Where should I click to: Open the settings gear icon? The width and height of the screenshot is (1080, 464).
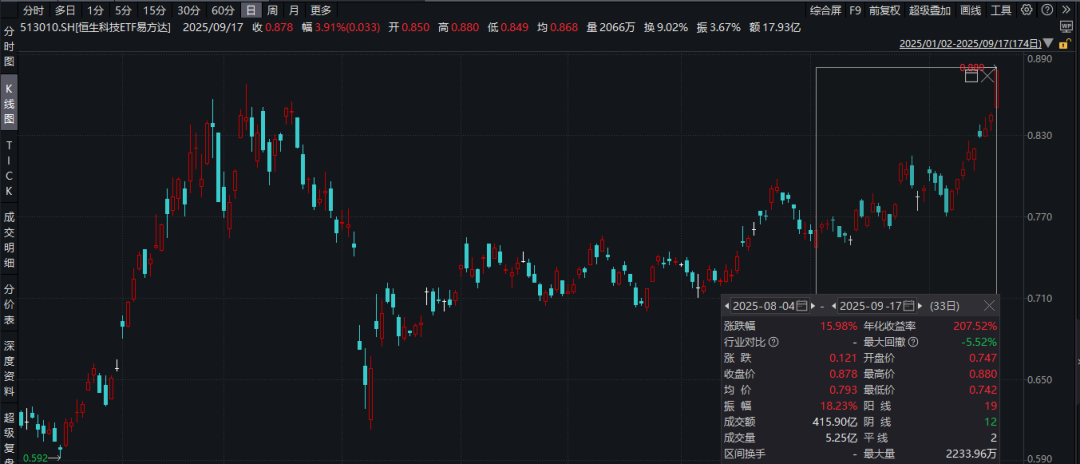[1026, 10]
